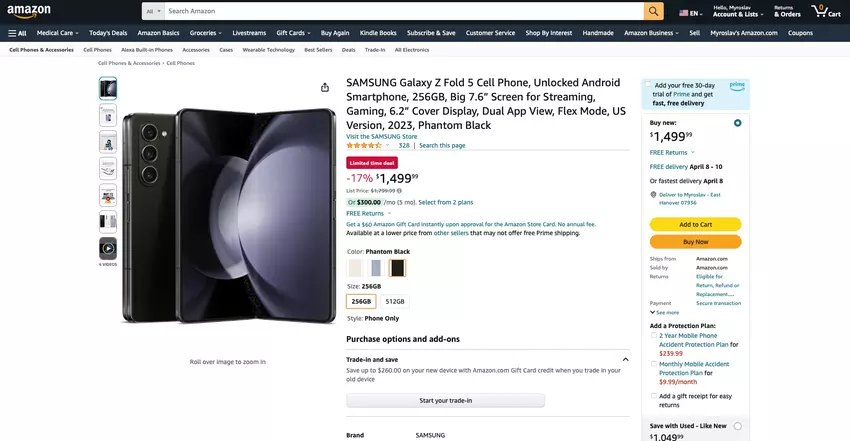Click the Add to Cart button
850x441 pixels.
[695, 224]
